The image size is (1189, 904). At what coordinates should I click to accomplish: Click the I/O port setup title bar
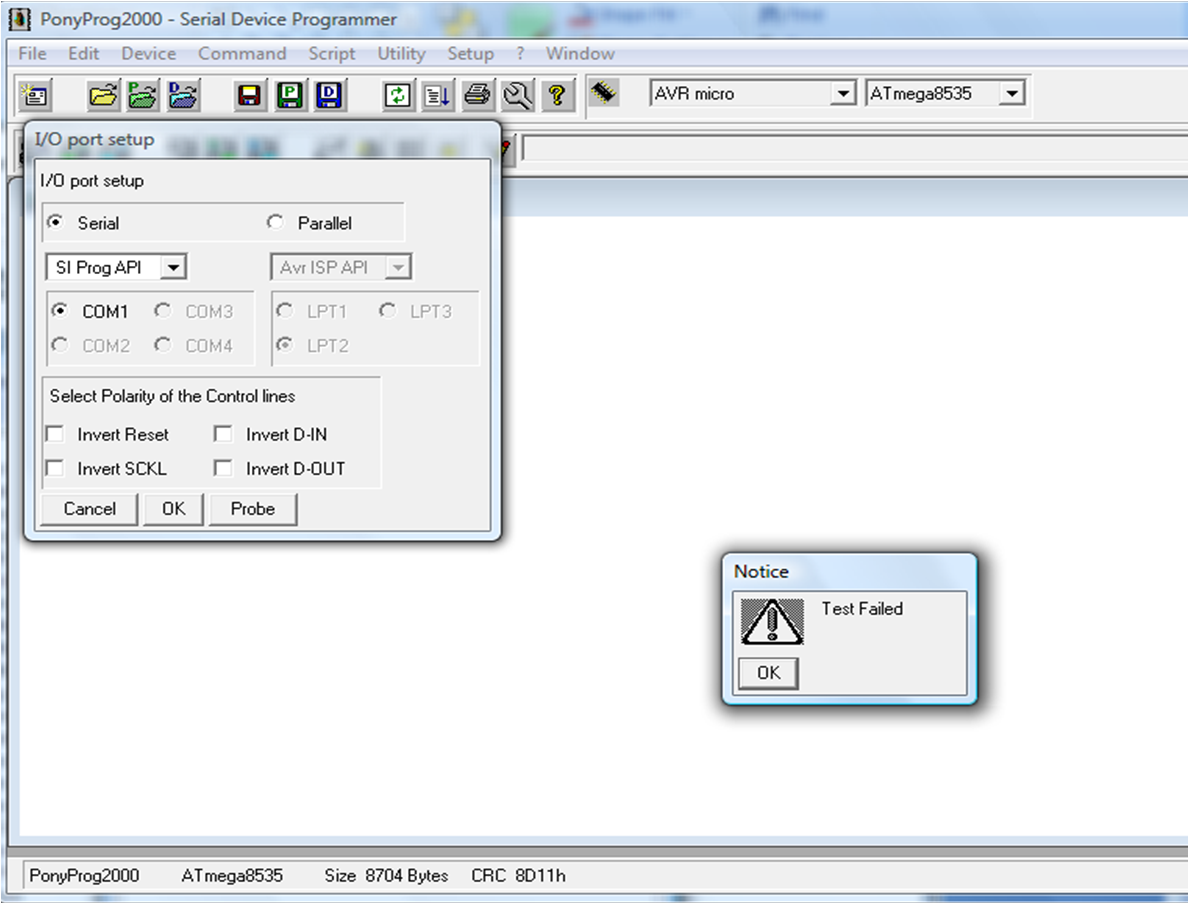click(262, 140)
